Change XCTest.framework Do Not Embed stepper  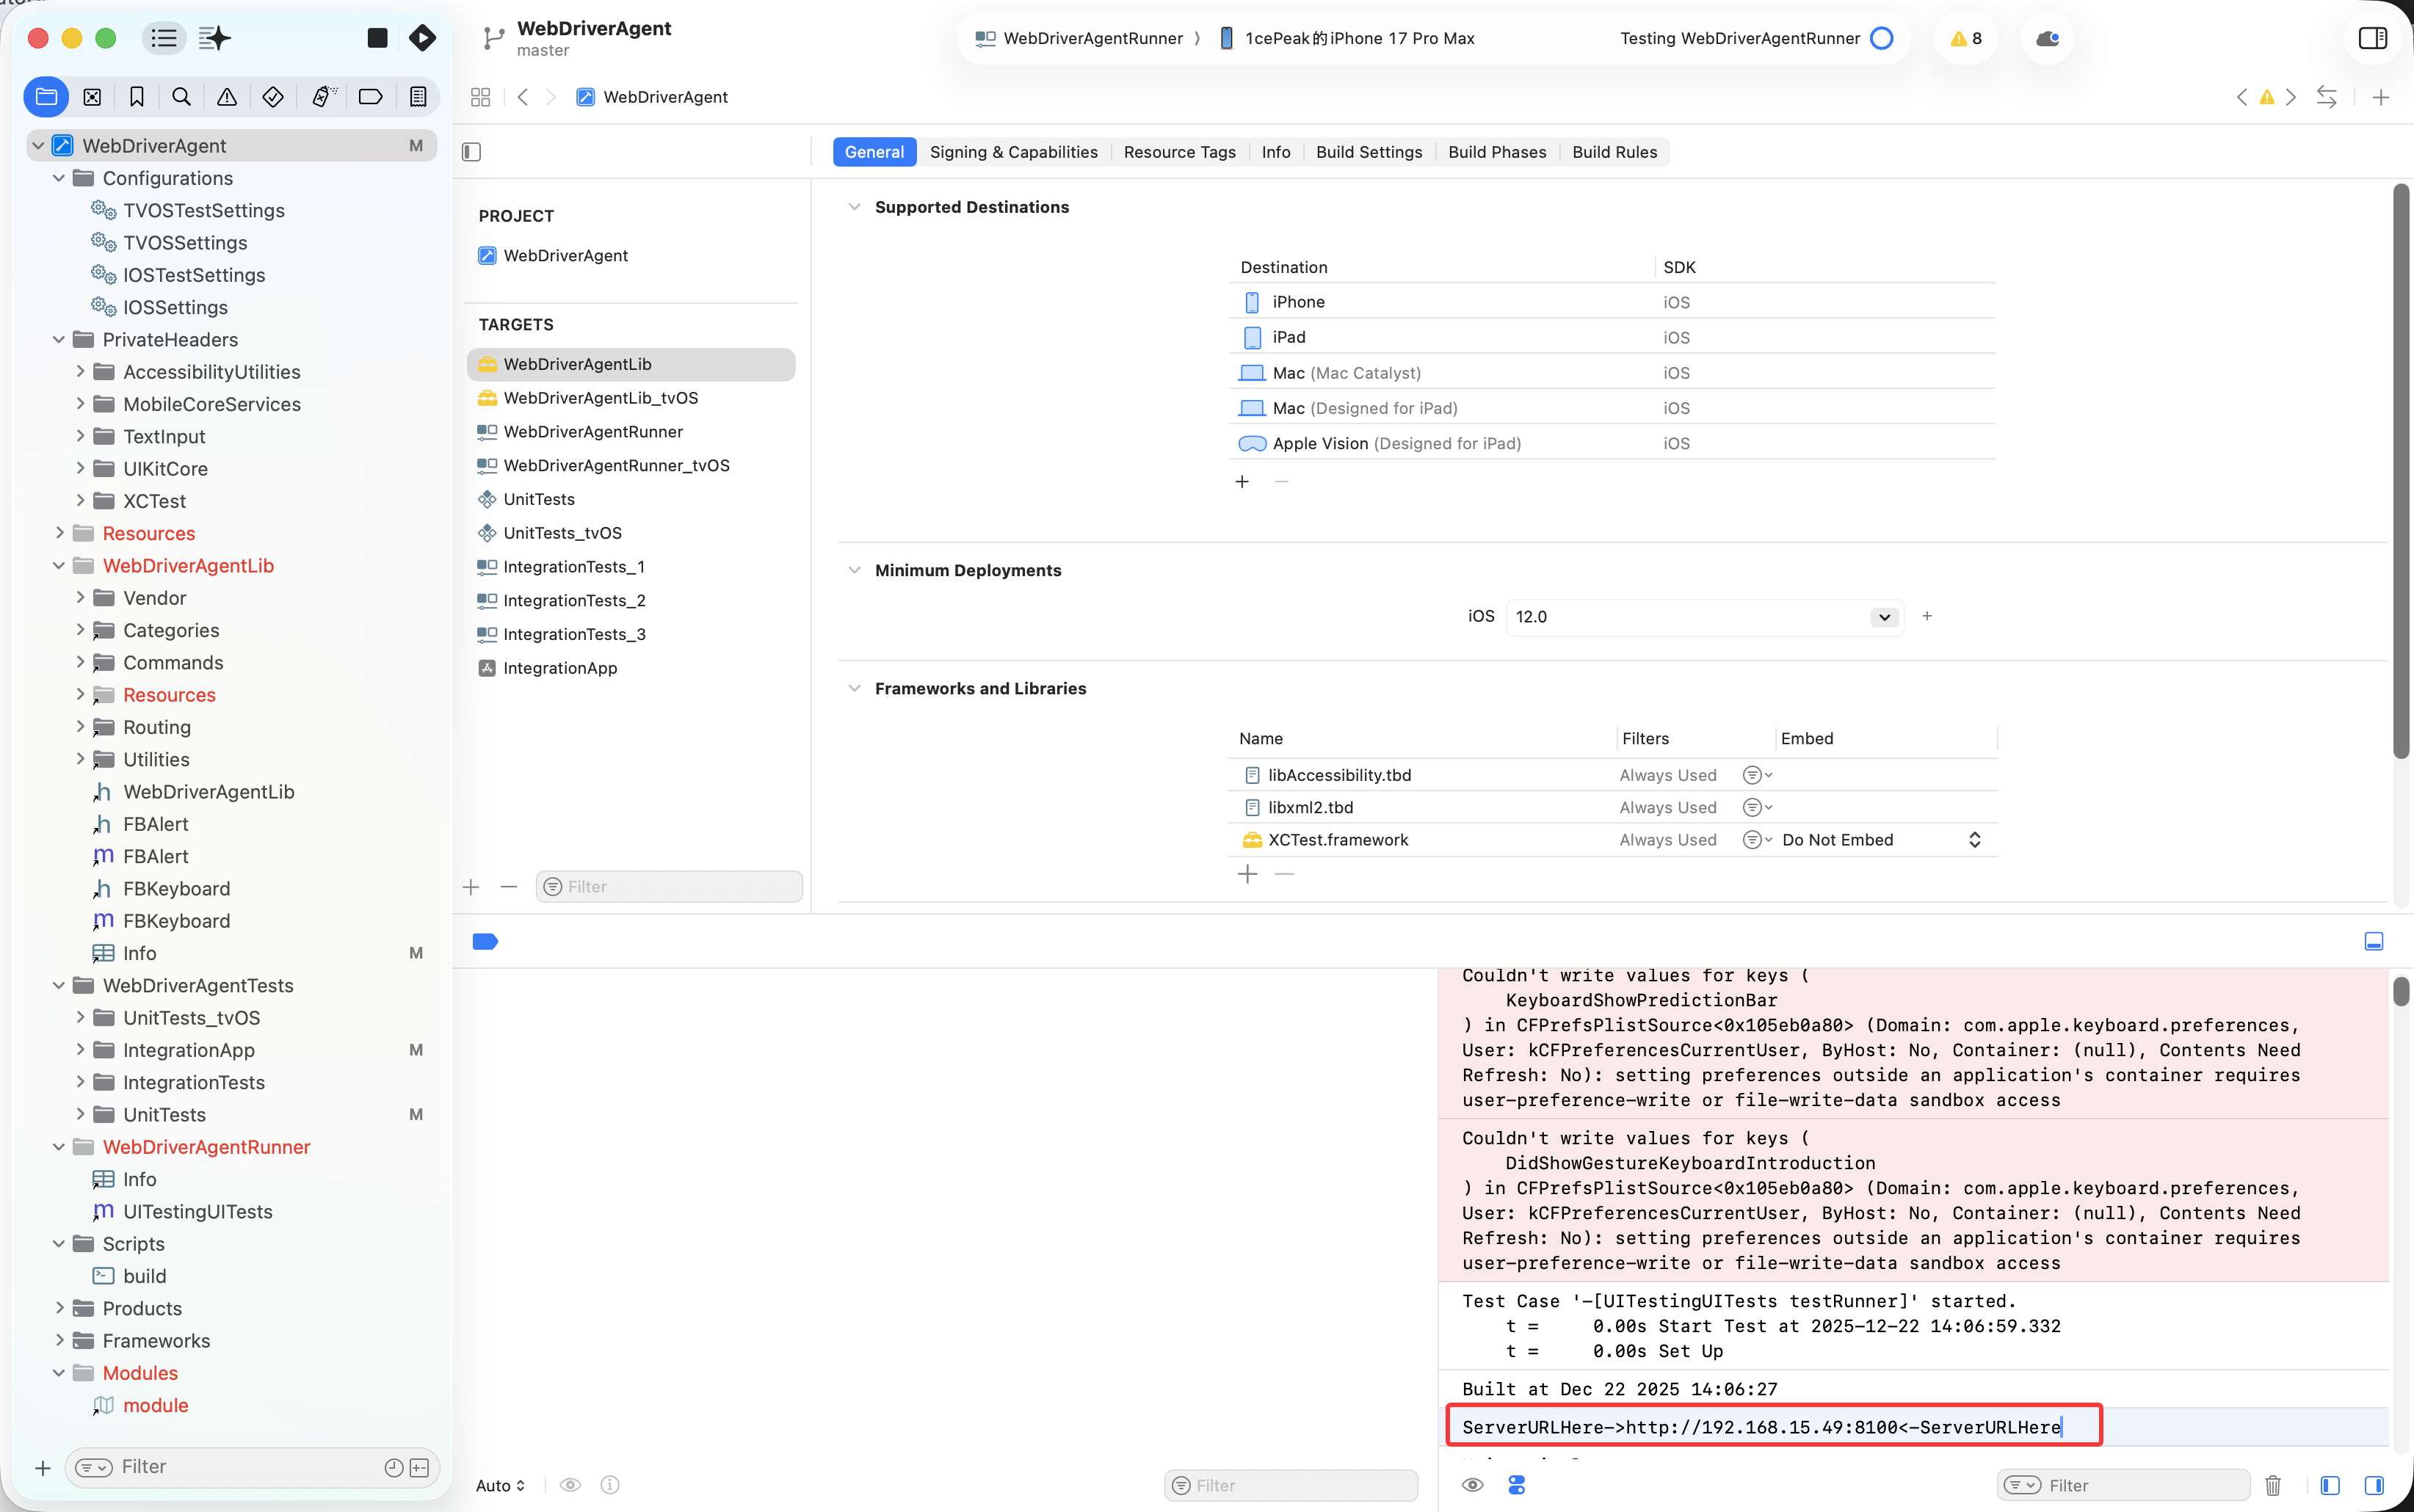1974,840
